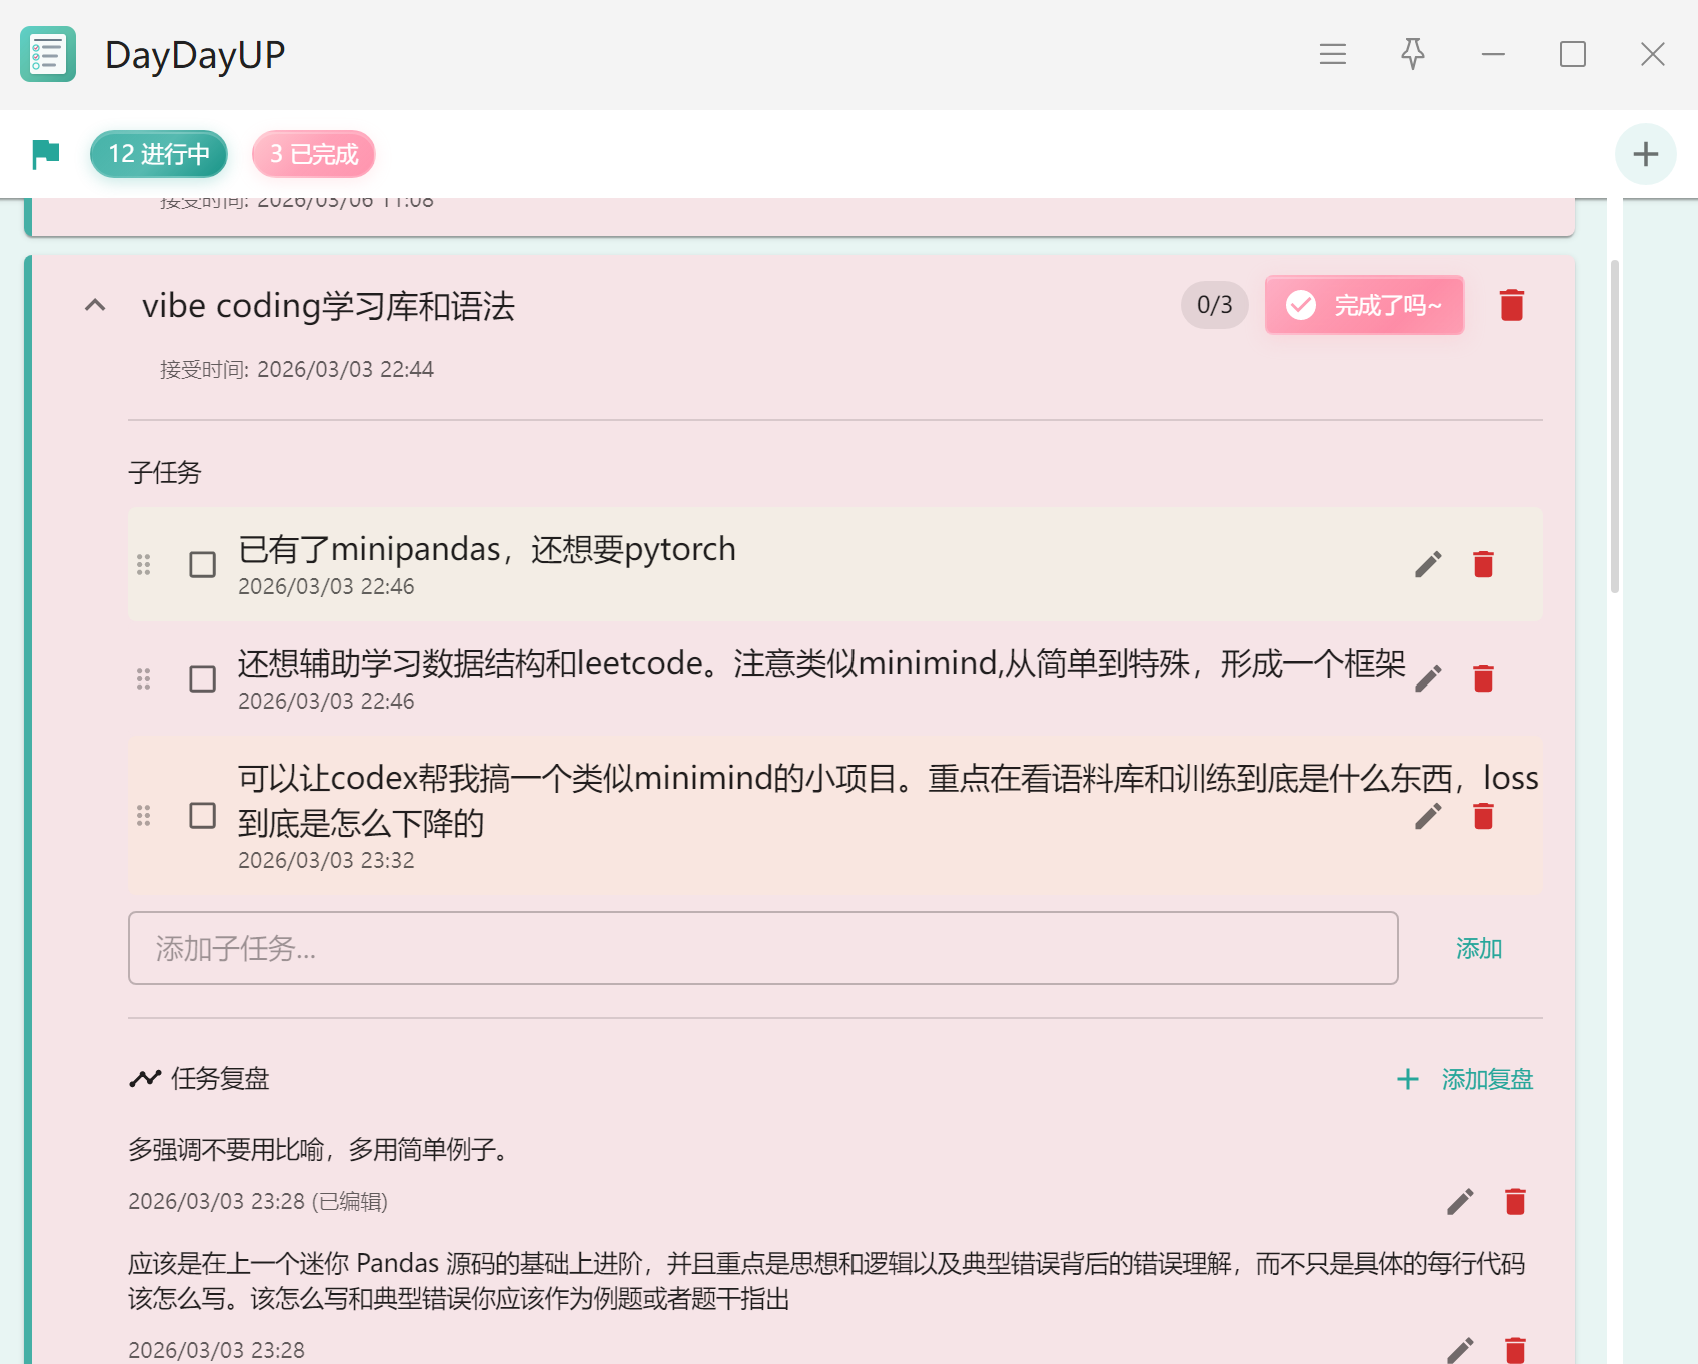Focus the 添加子任务 input field
This screenshot has width=1698, height=1364.
click(x=762, y=948)
